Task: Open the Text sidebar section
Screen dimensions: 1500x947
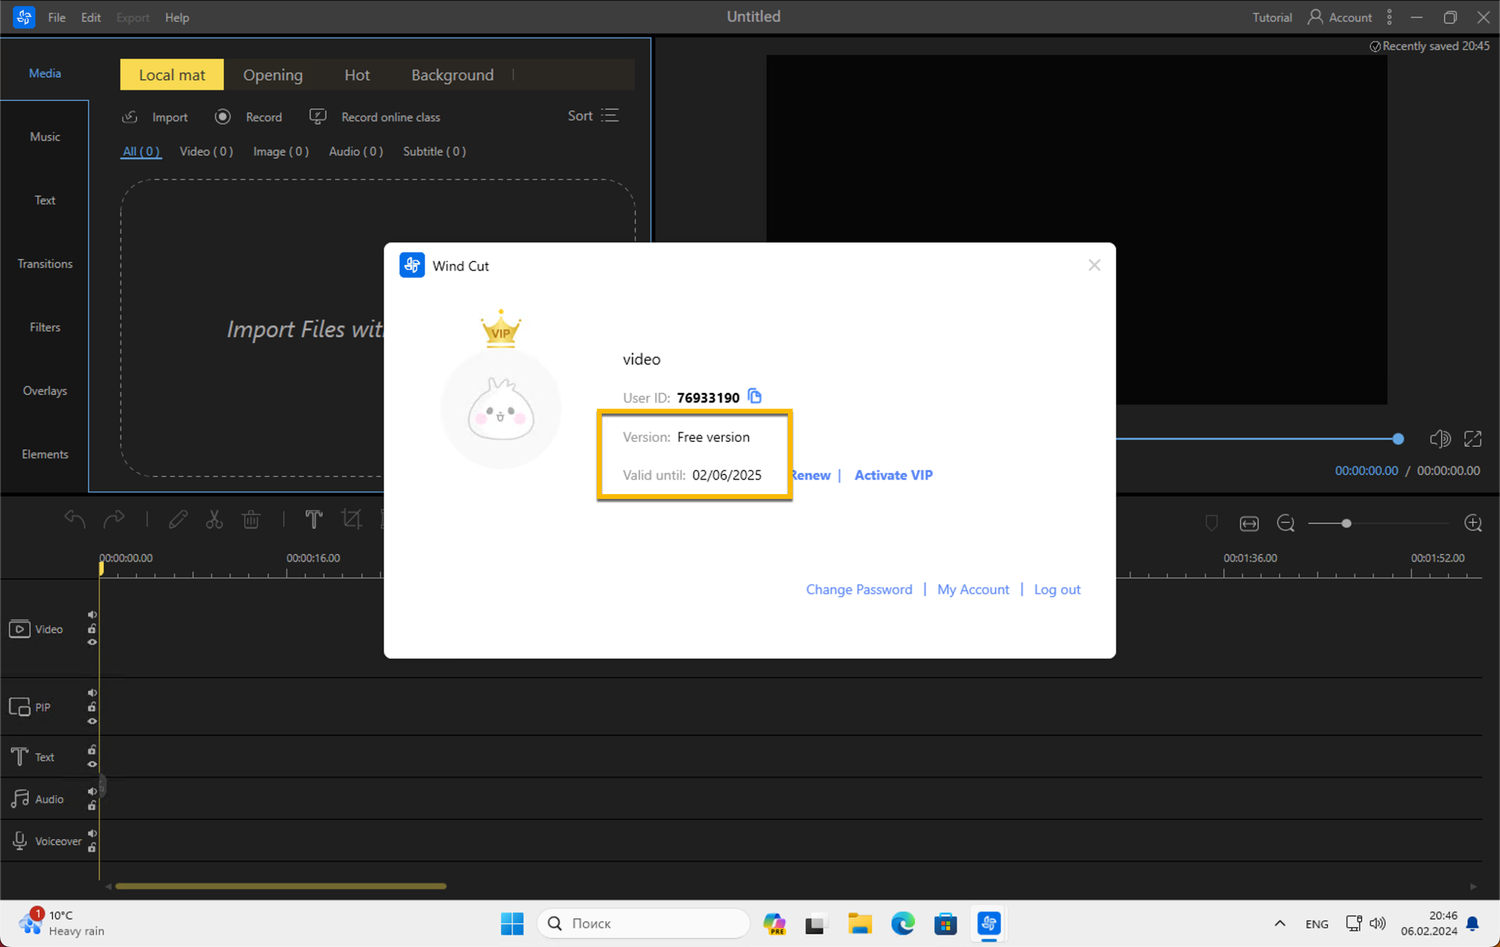Action: (x=45, y=200)
